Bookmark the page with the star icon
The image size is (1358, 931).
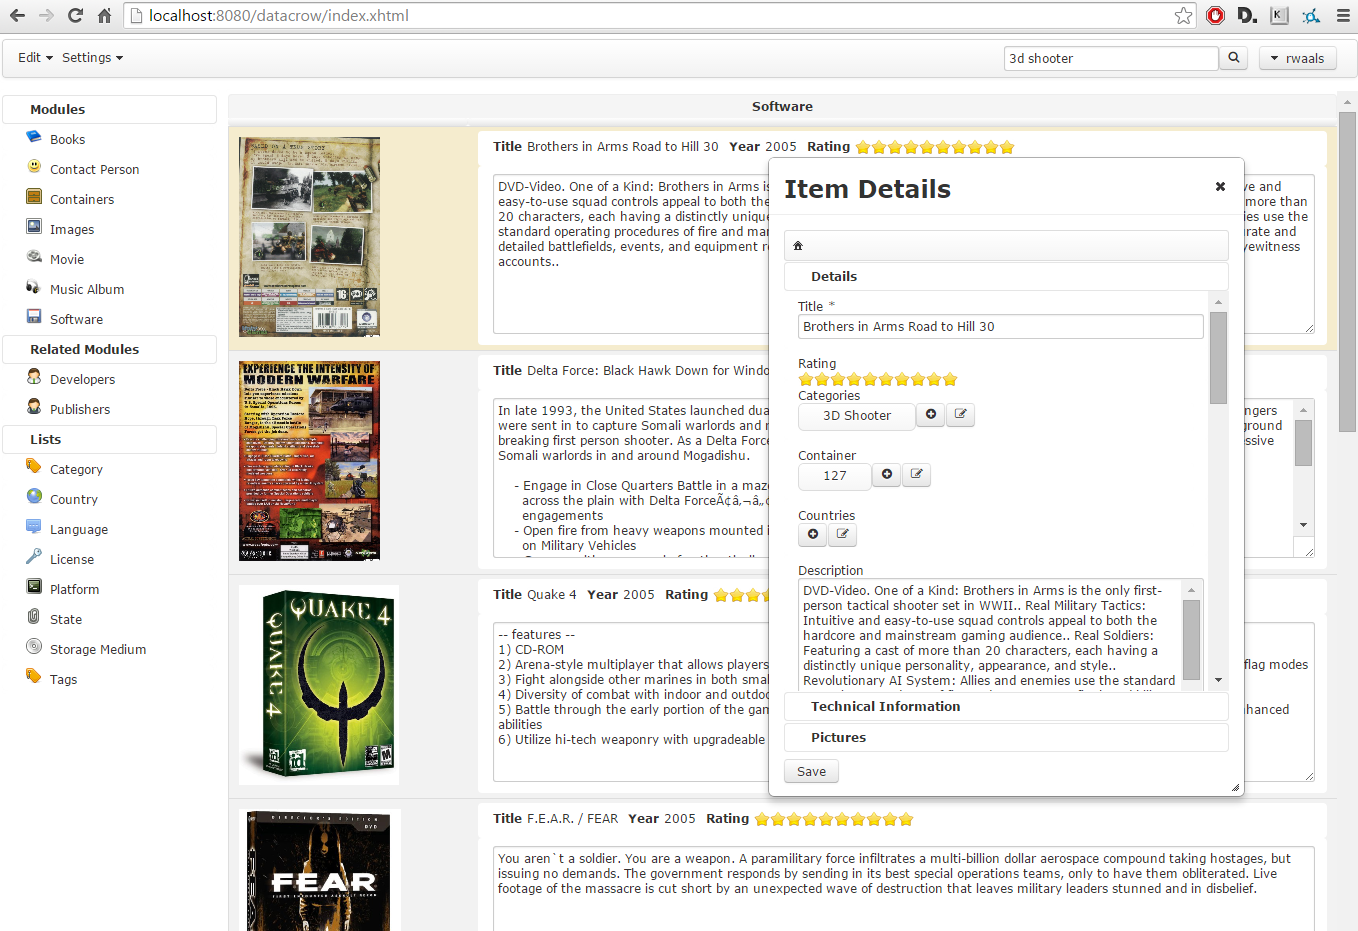(x=1184, y=16)
